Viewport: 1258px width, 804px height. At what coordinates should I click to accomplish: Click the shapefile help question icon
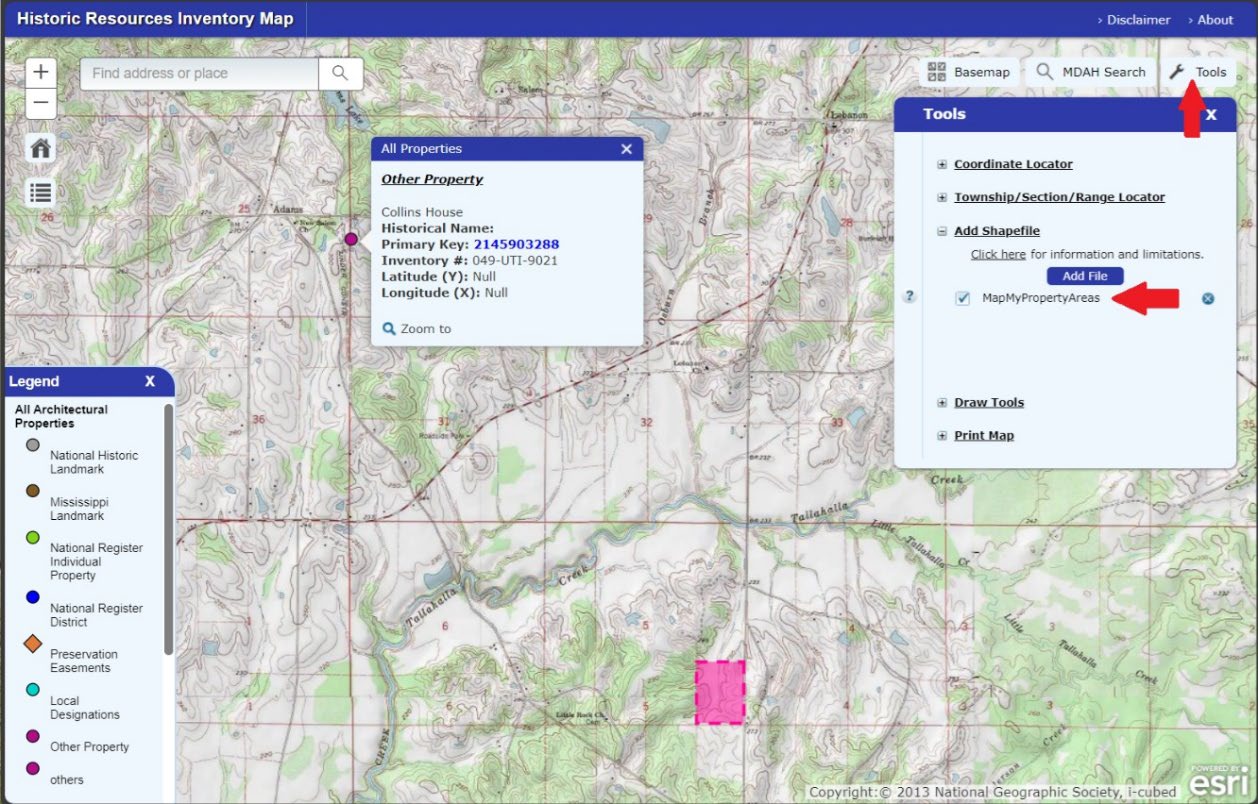tap(909, 296)
